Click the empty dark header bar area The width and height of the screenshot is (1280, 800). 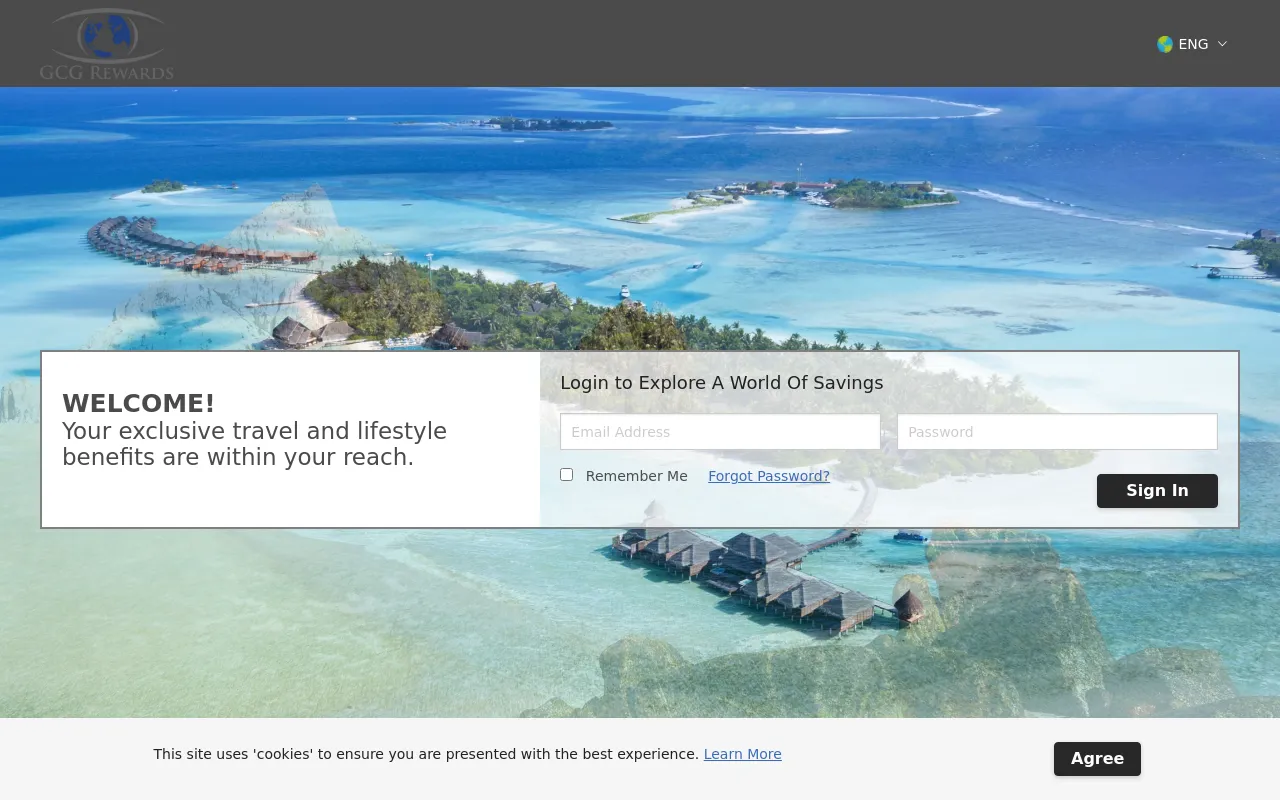pyautogui.click(x=660, y=43)
